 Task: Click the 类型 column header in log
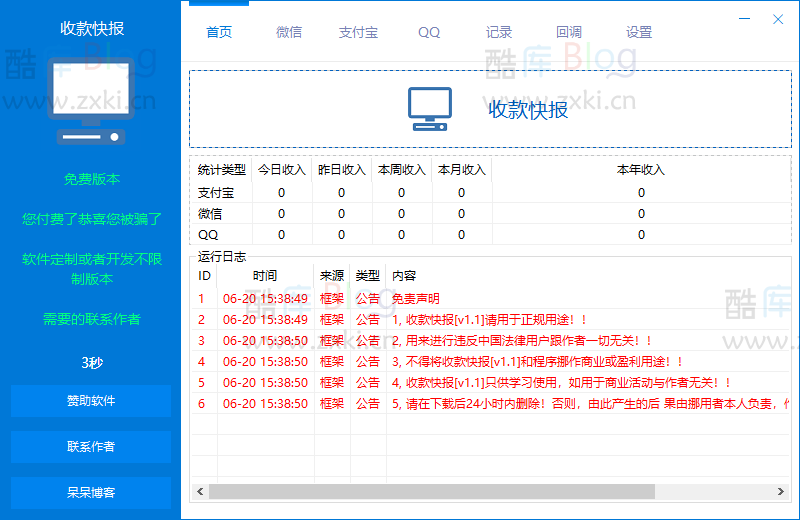click(368, 276)
